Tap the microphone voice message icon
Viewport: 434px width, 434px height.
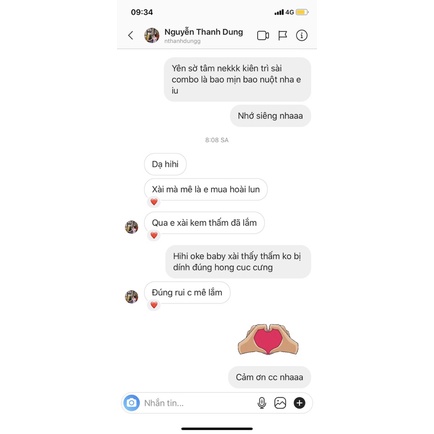tap(262, 403)
